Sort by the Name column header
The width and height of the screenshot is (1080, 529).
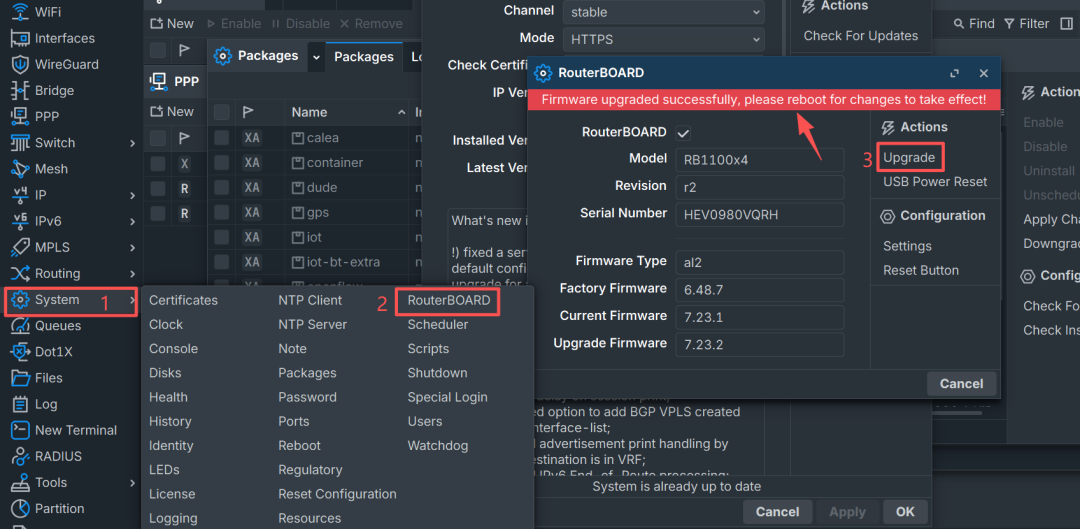coord(348,112)
